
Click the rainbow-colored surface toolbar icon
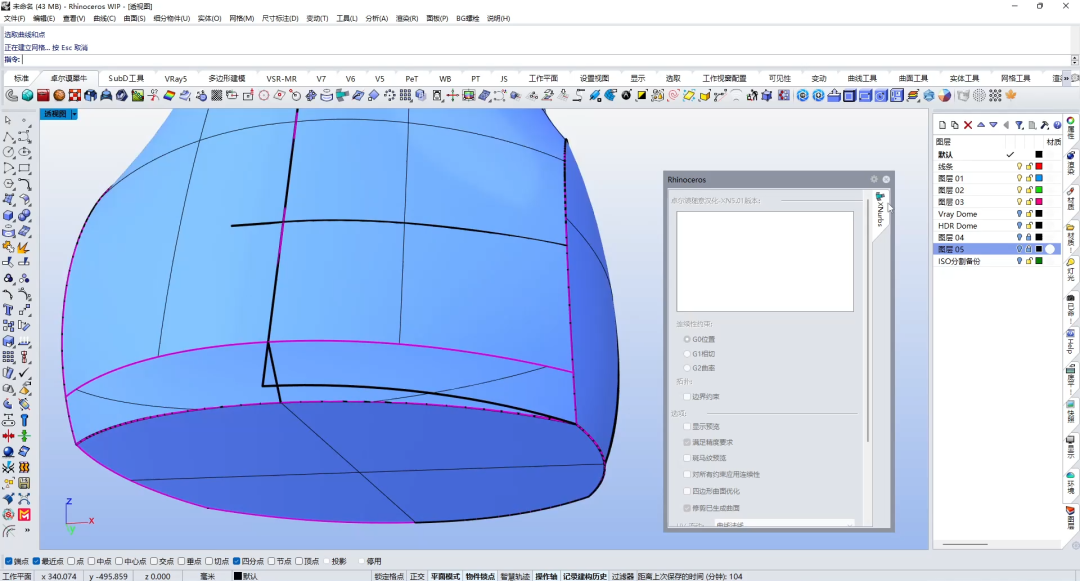[x=169, y=96]
